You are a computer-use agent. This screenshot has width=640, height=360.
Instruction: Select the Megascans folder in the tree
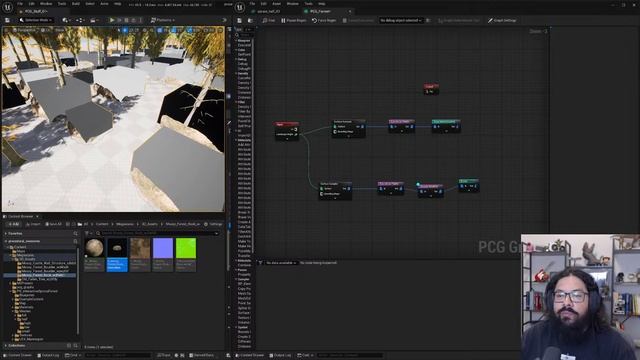coord(25,255)
